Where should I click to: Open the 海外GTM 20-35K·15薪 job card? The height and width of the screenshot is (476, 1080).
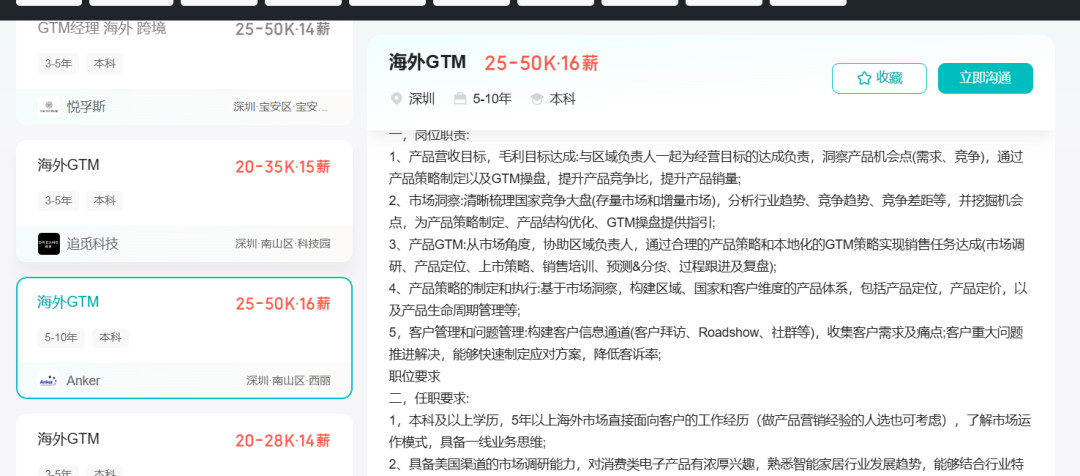[184, 201]
